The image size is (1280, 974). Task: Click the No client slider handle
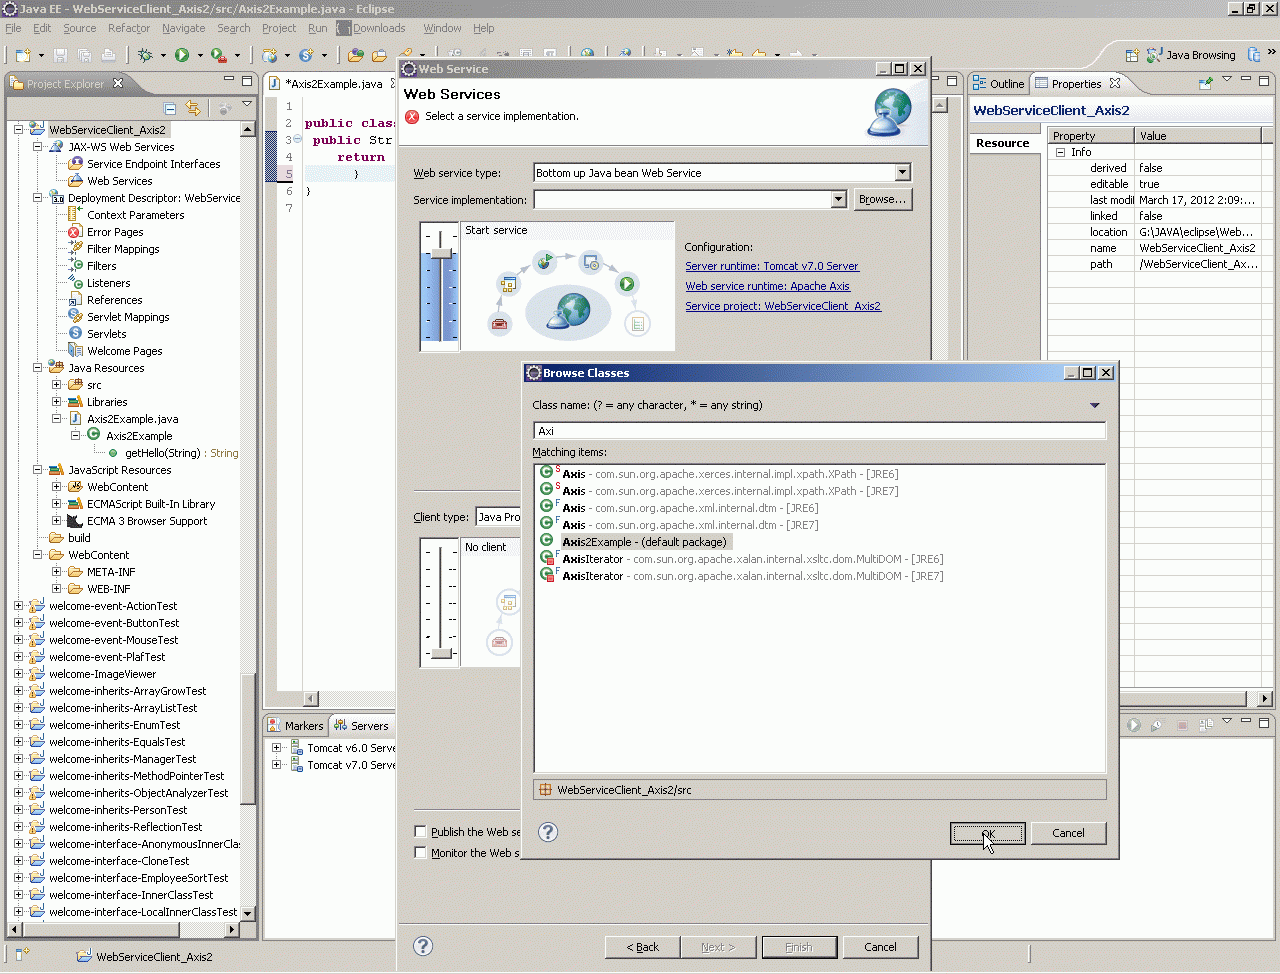441,652
